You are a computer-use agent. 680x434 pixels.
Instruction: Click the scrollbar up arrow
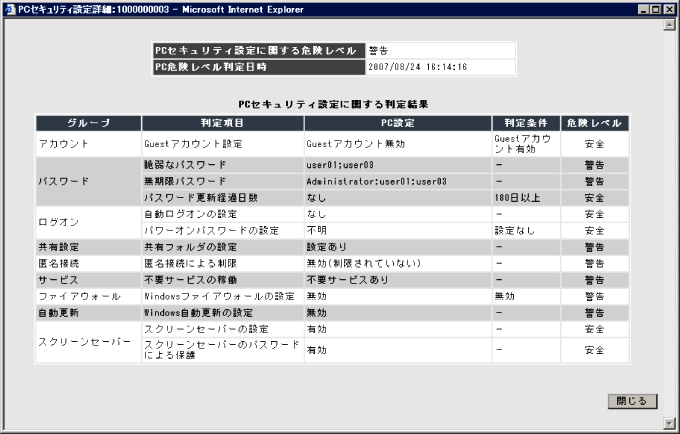click(668, 25)
